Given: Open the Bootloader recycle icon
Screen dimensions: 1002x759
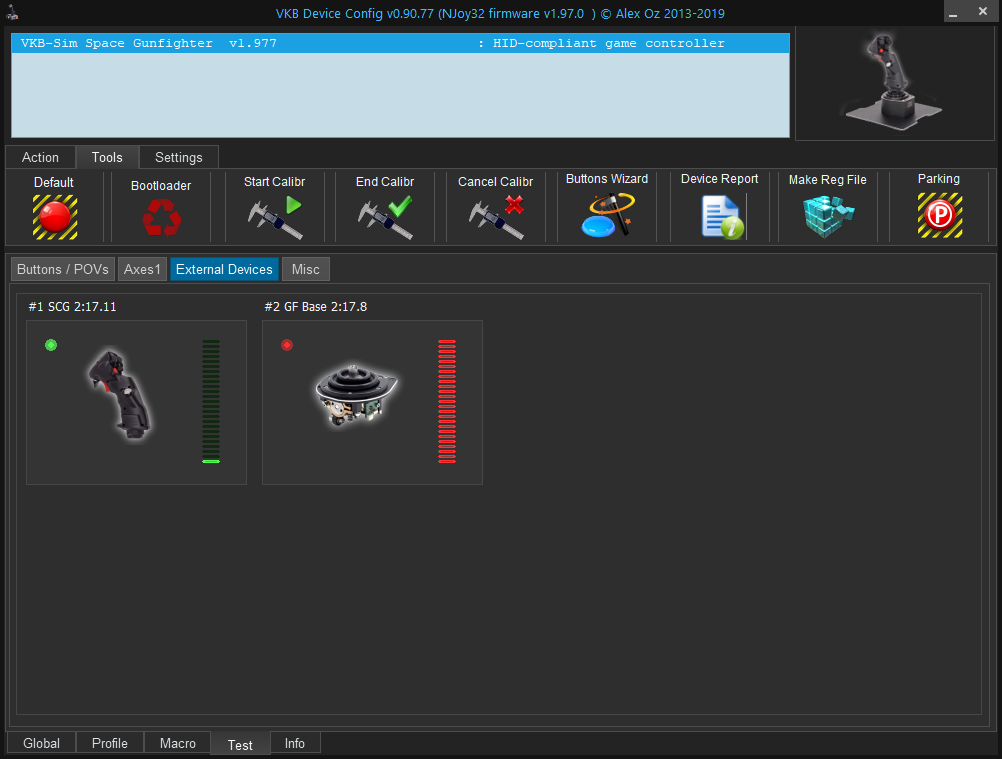Looking at the screenshot, I should tap(162, 217).
